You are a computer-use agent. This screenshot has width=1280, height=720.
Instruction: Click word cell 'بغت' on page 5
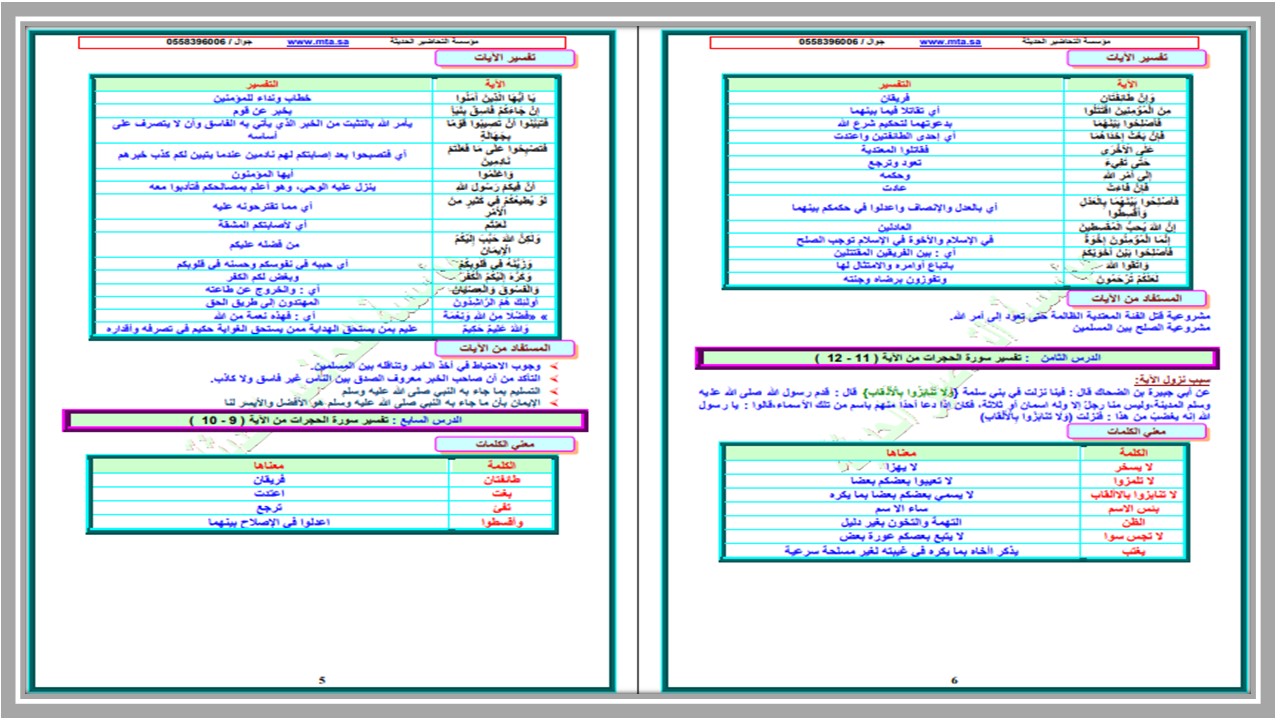pos(503,493)
